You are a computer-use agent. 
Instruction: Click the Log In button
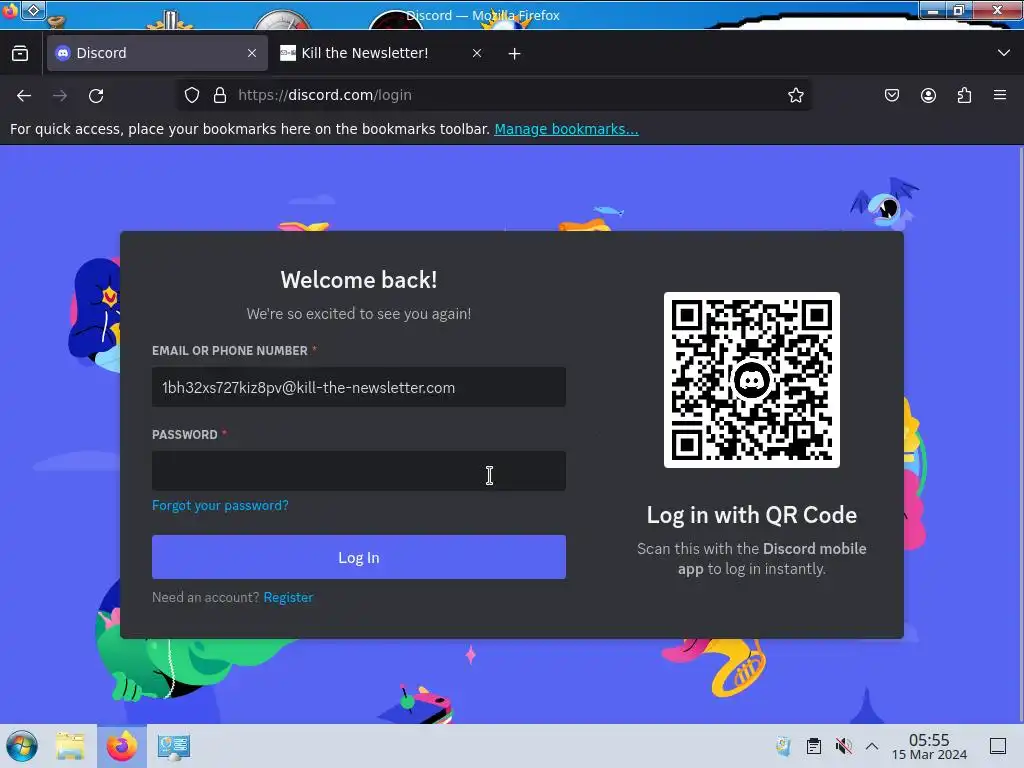pos(359,557)
